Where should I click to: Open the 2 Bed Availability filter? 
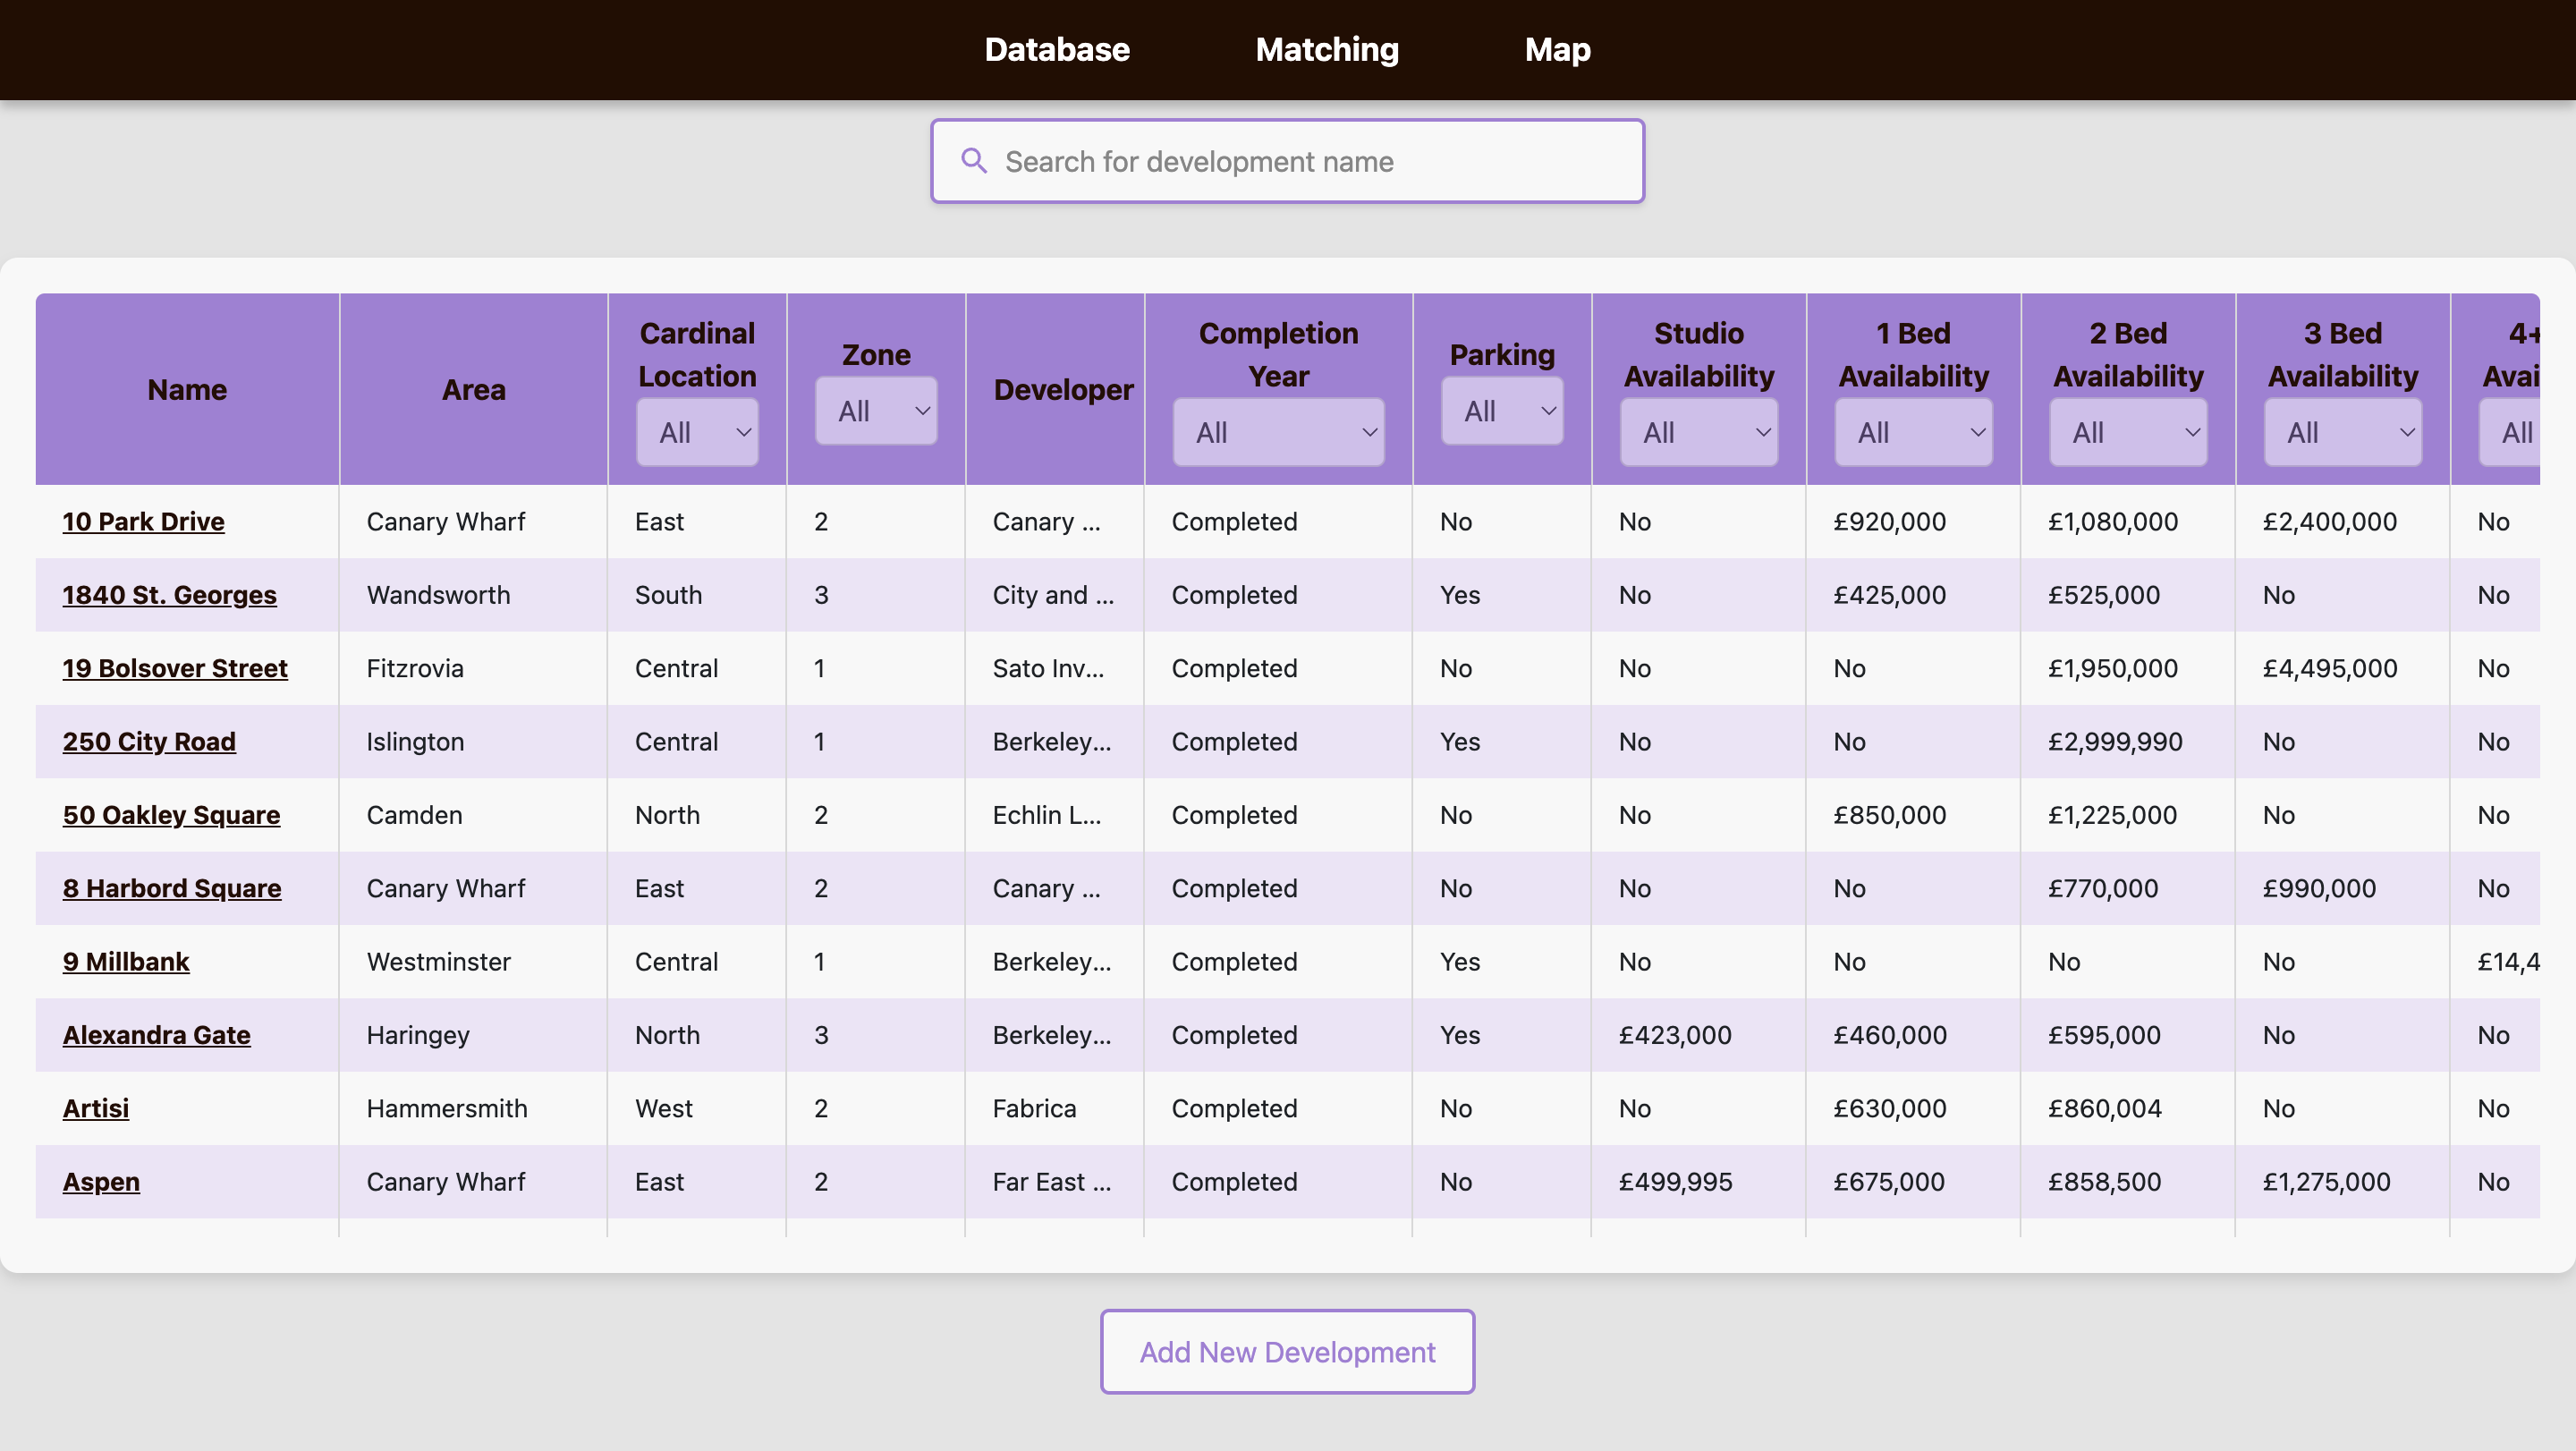[x=2128, y=432]
